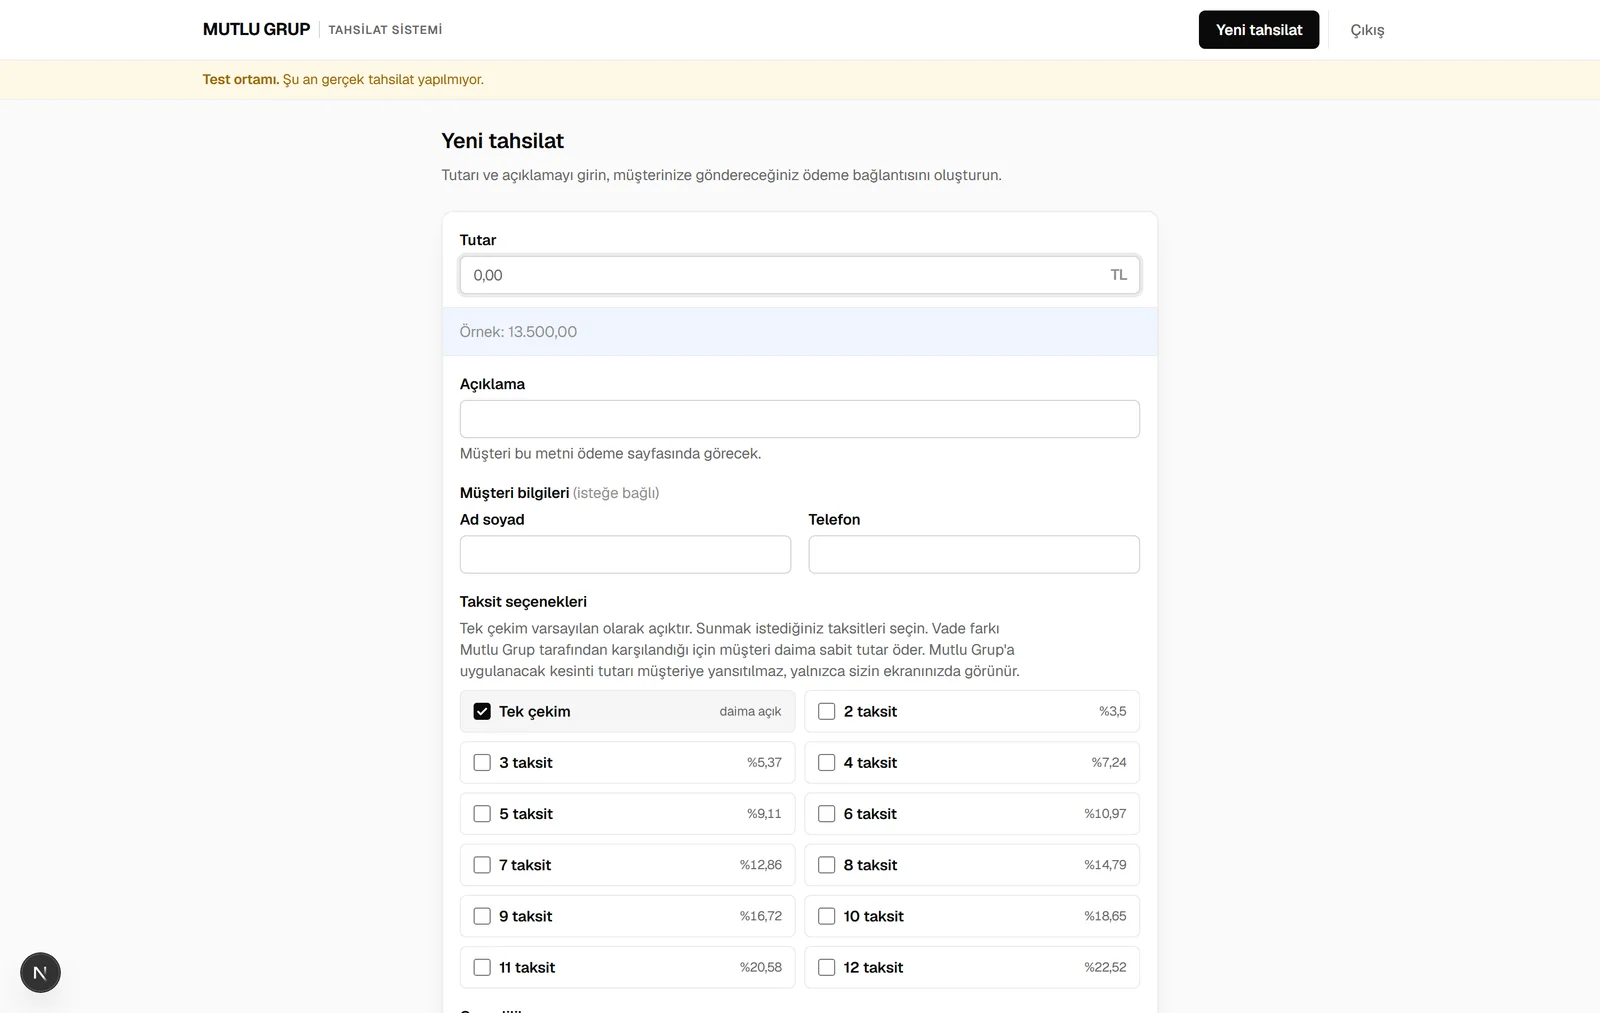Viewport: 1600px width, 1013px height.
Task: Click the %22,52 rate value
Action: (1105, 968)
